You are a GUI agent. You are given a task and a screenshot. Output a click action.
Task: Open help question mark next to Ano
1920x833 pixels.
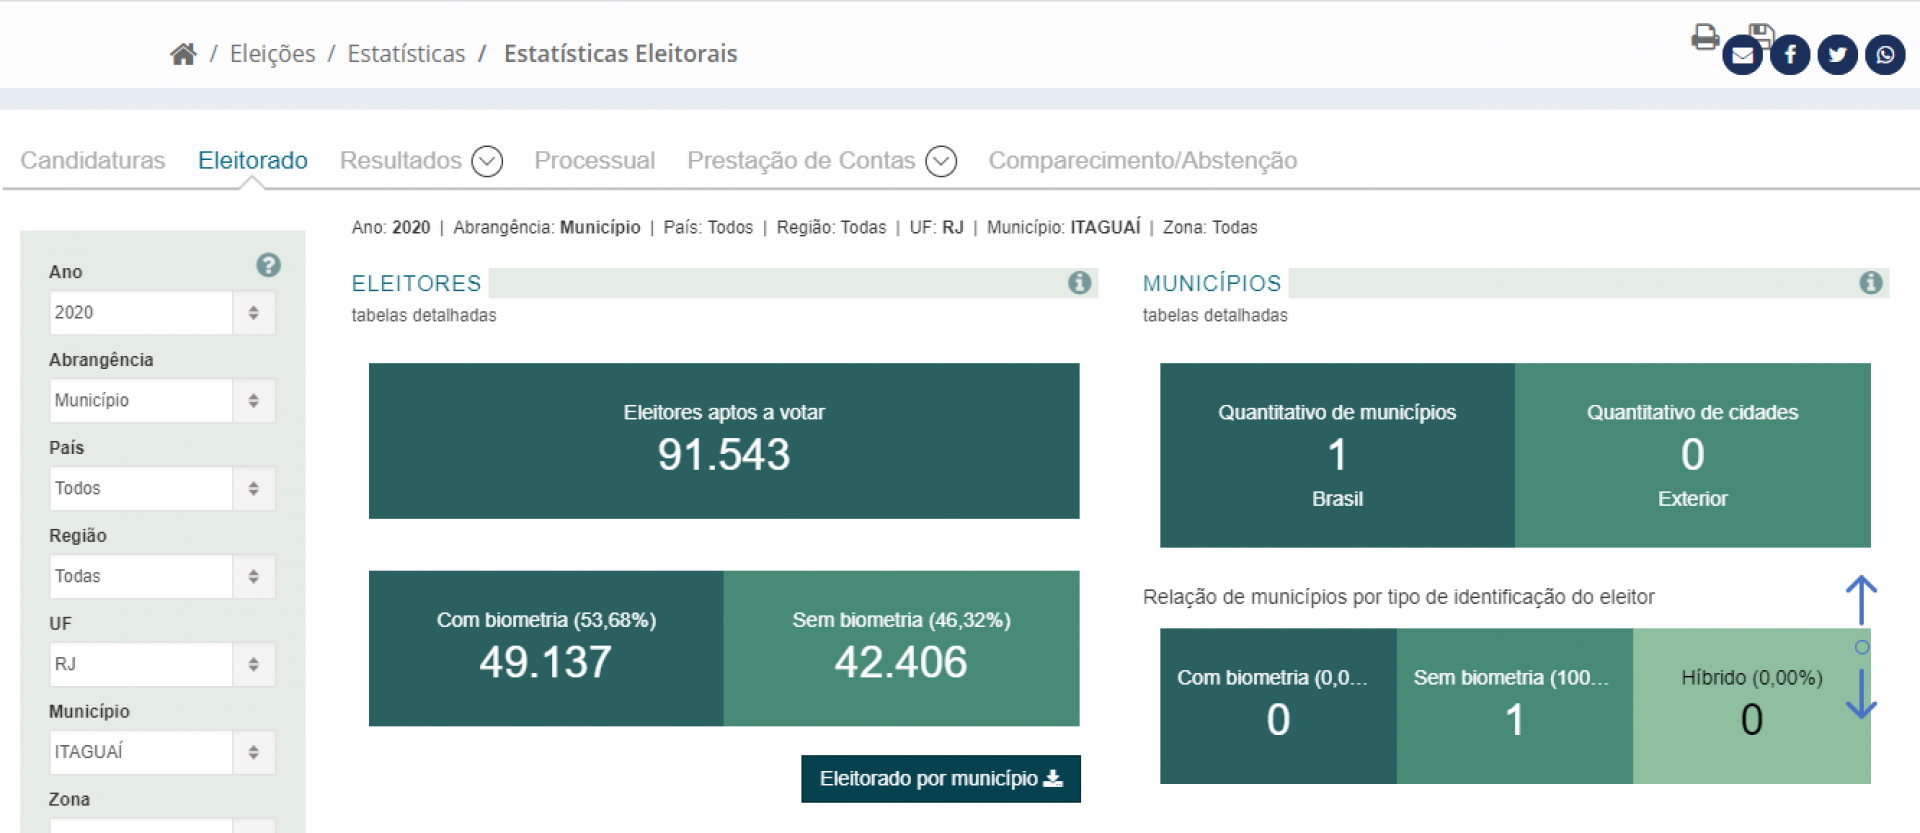[268, 265]
